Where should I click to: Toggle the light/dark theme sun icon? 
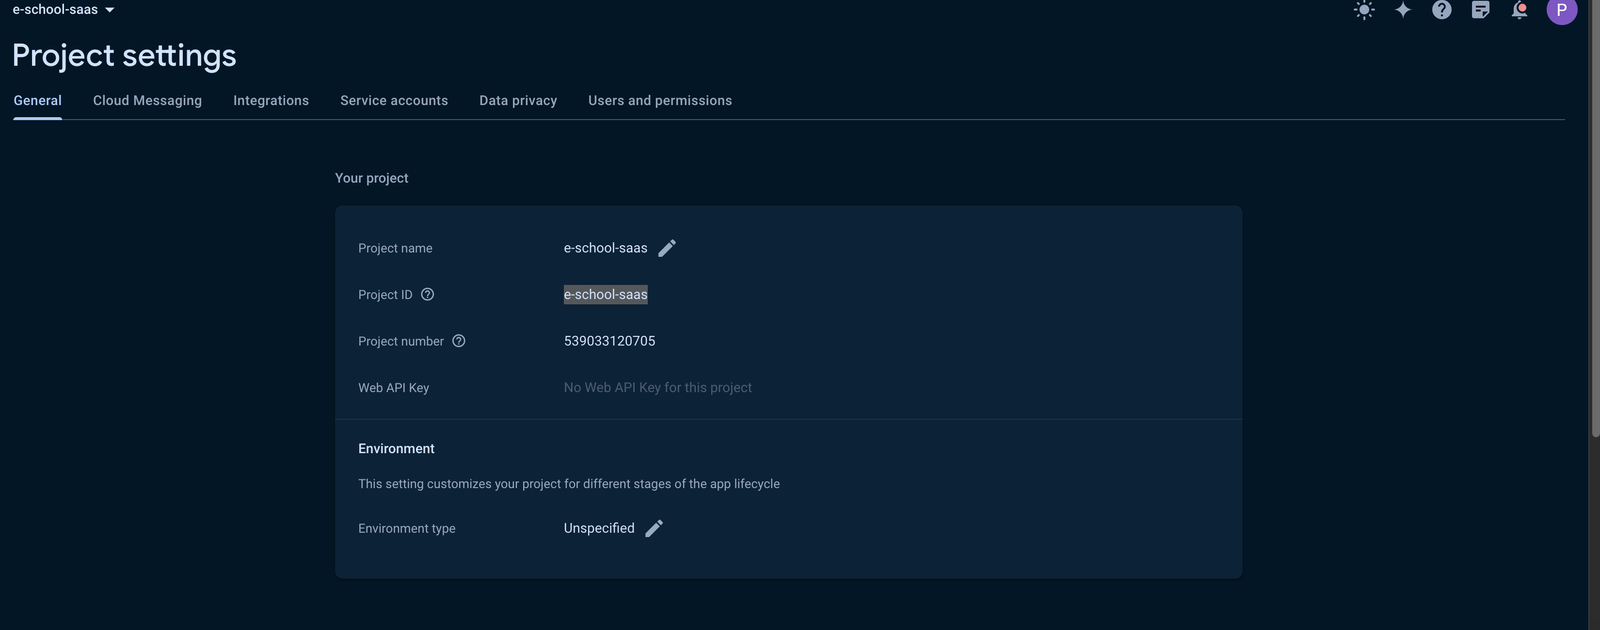pyautogui.click(x=1364, y=10)
